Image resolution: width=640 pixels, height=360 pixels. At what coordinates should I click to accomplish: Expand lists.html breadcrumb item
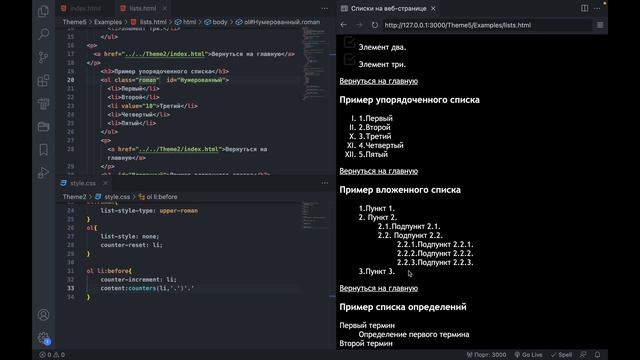tap(149, 22)
